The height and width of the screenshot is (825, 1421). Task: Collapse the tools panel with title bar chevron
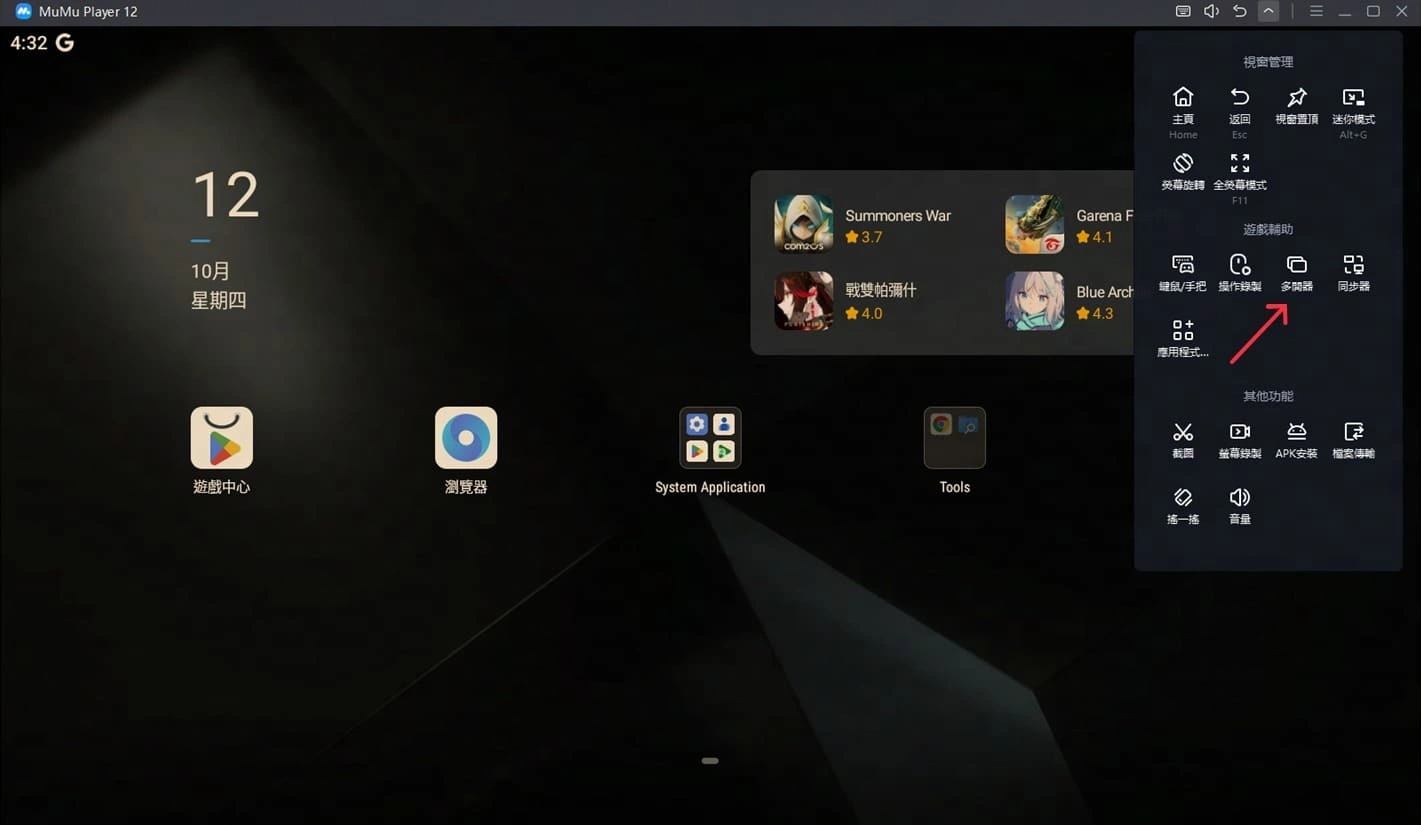(1268, 12)
